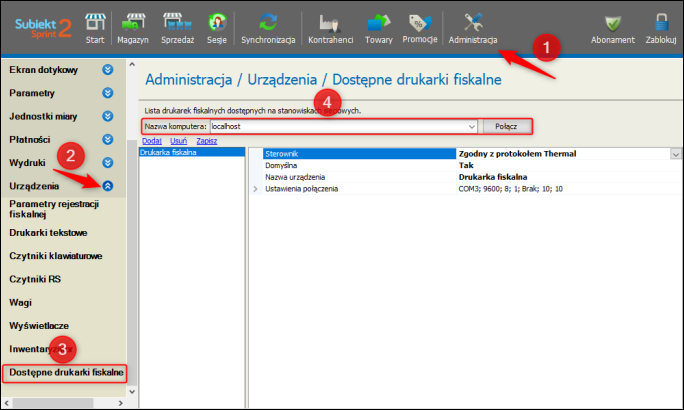Click the sidebar scroll up arrow

(x=132, y=64)
